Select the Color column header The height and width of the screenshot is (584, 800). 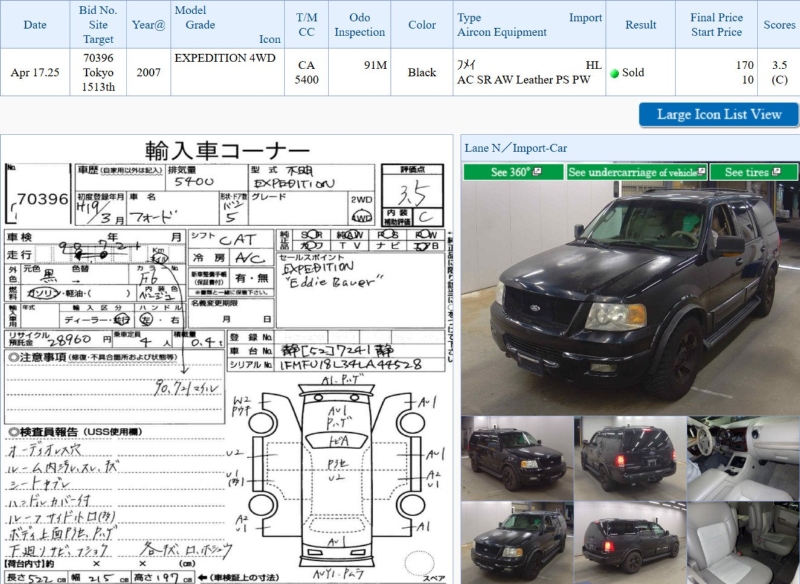[x=422, y=24]
